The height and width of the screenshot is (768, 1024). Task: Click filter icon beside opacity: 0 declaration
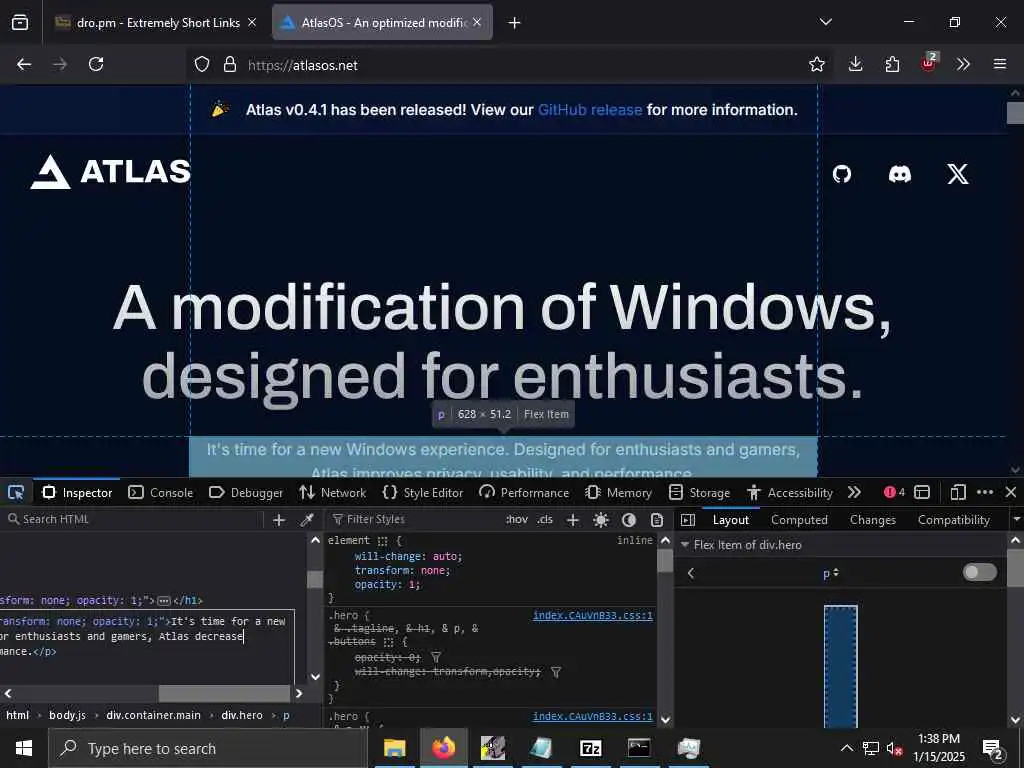[436, 658]
